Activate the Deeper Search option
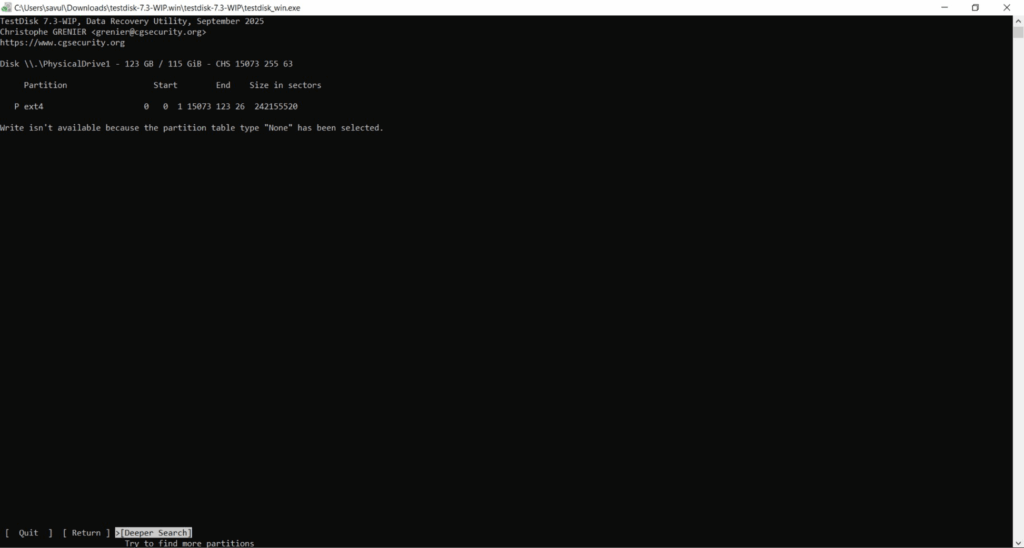Screen dimensions: 1024x548 click(x=153, y=533)
